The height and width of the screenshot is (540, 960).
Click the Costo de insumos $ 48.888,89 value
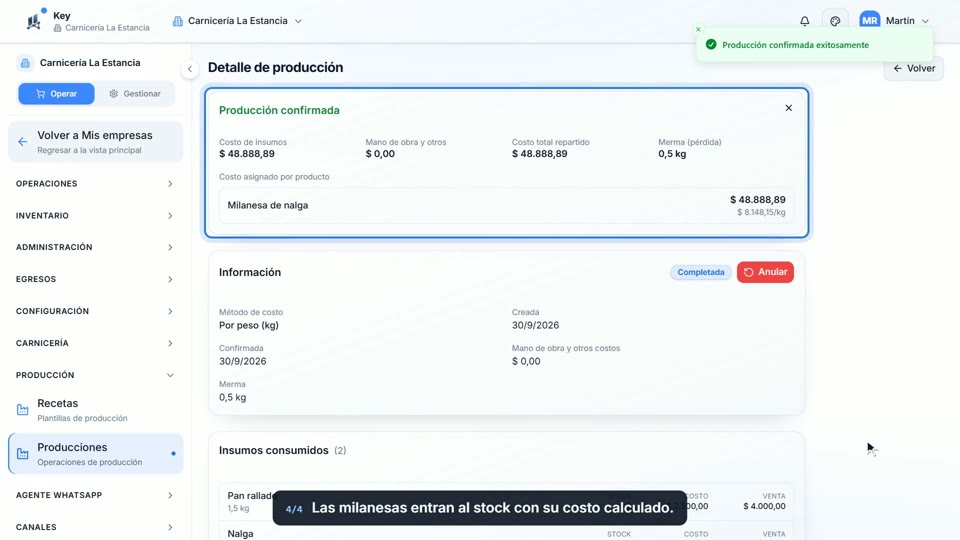247,154
